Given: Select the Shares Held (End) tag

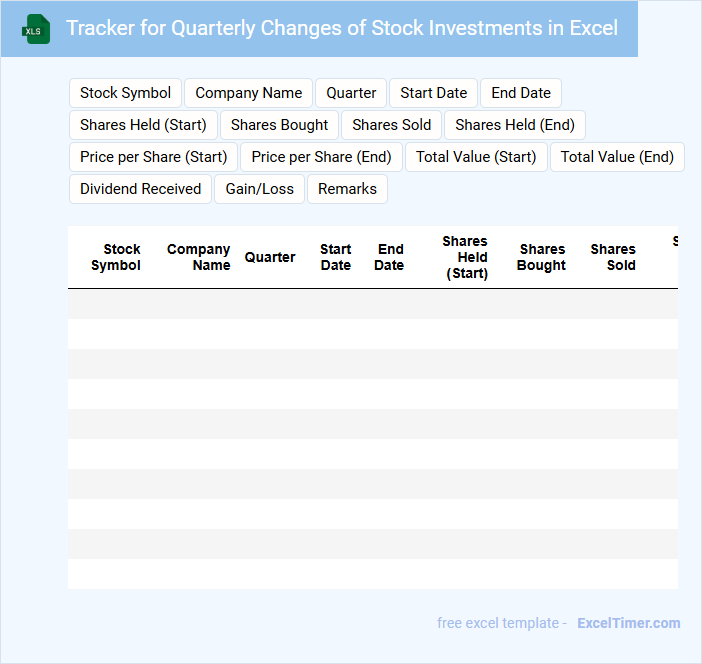Looking at the screenshot, I should (515, 125).
